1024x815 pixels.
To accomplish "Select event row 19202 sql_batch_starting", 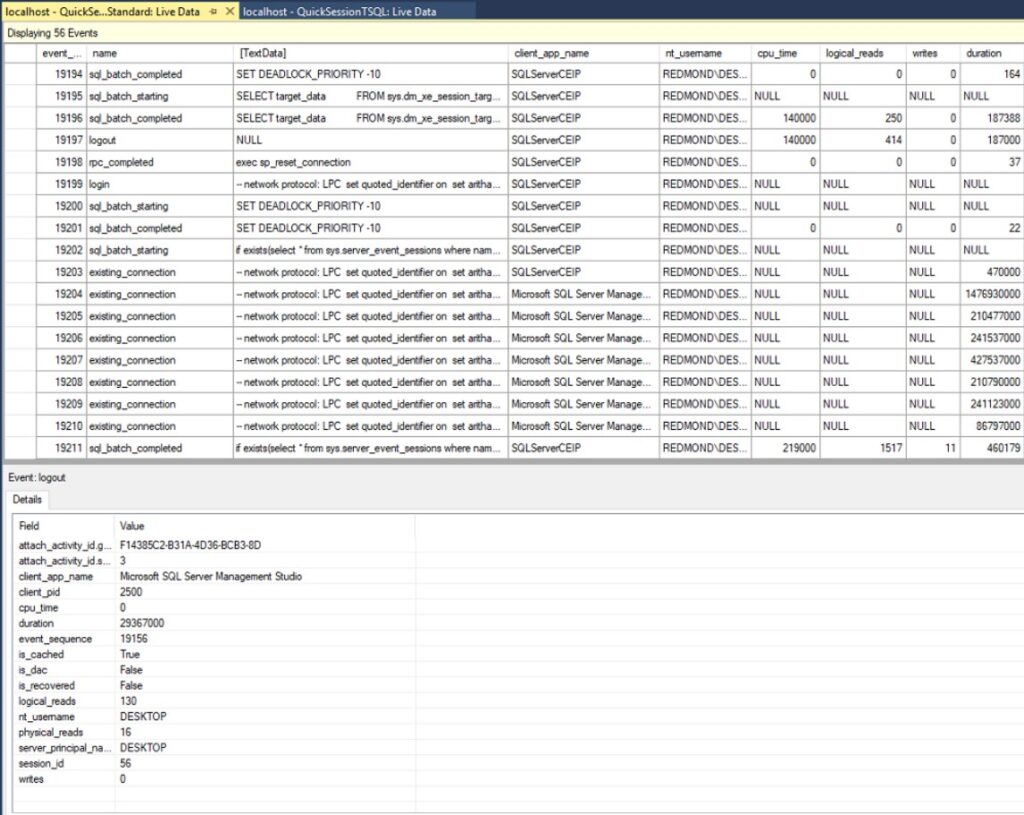I will [x=514, y=250].
